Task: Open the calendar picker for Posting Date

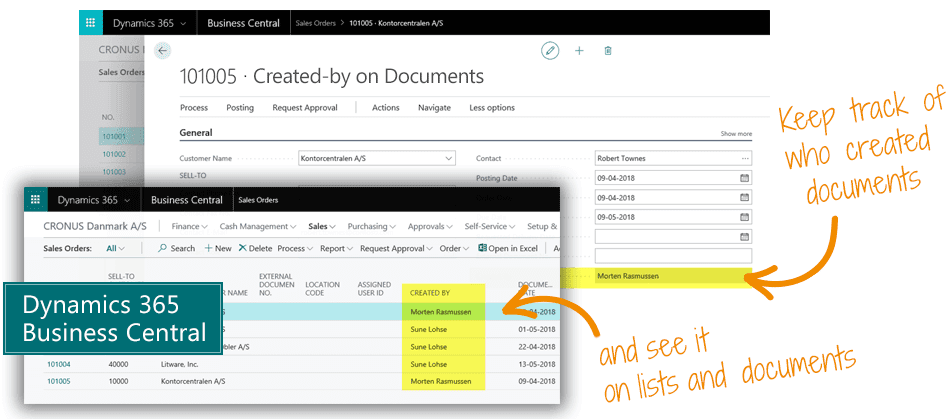Action: coord(745,178)
